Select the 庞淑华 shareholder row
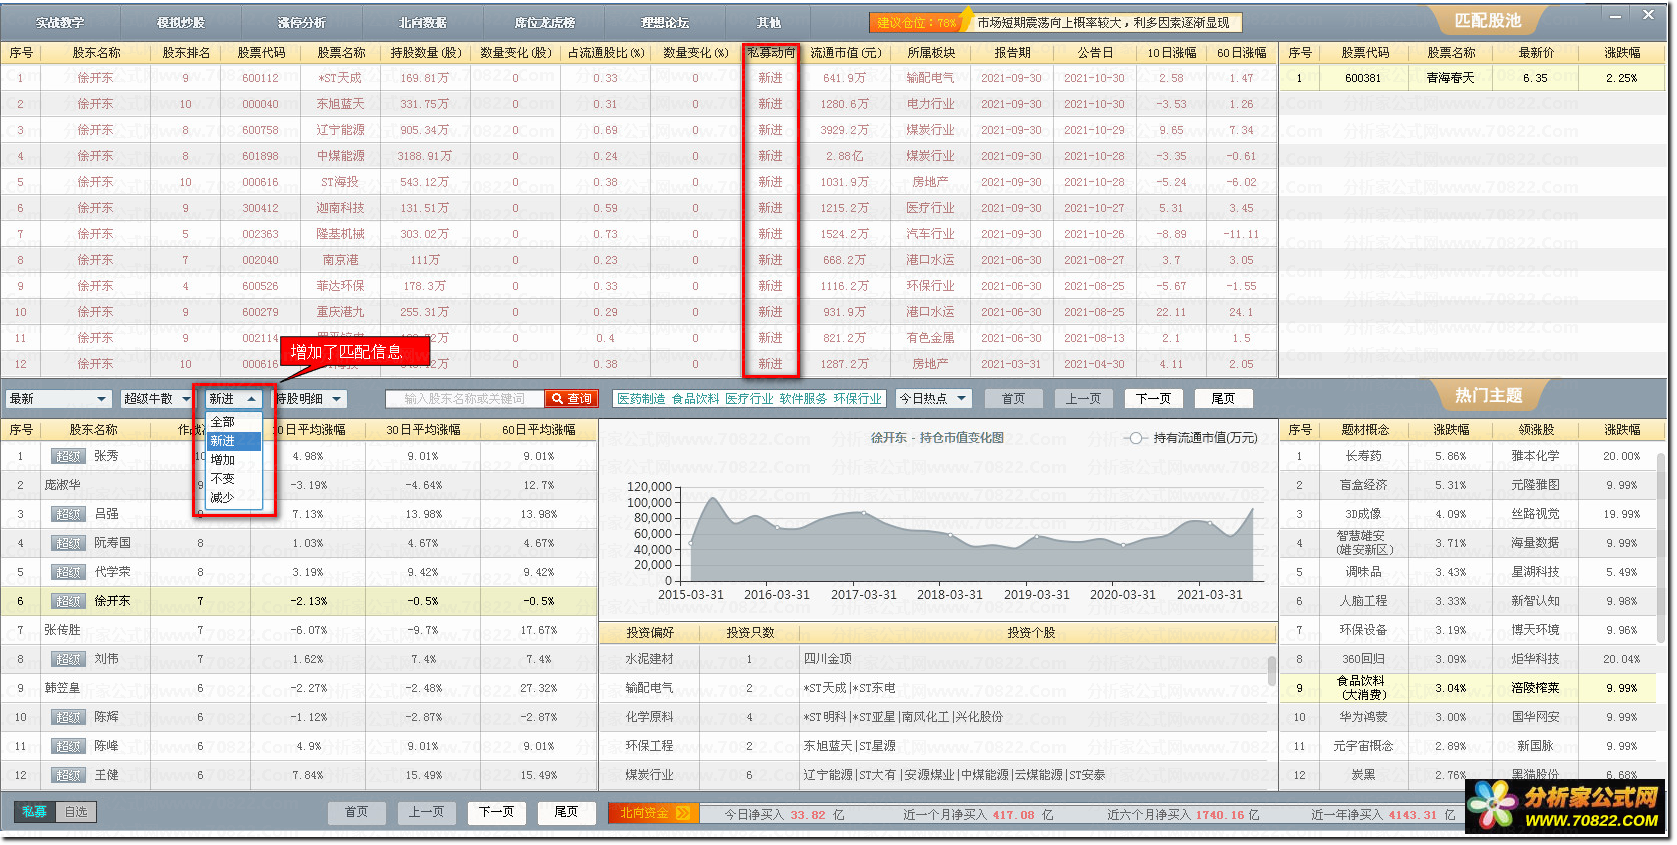The width and height of the screenshot is (1677, 845). coord(299,485)
